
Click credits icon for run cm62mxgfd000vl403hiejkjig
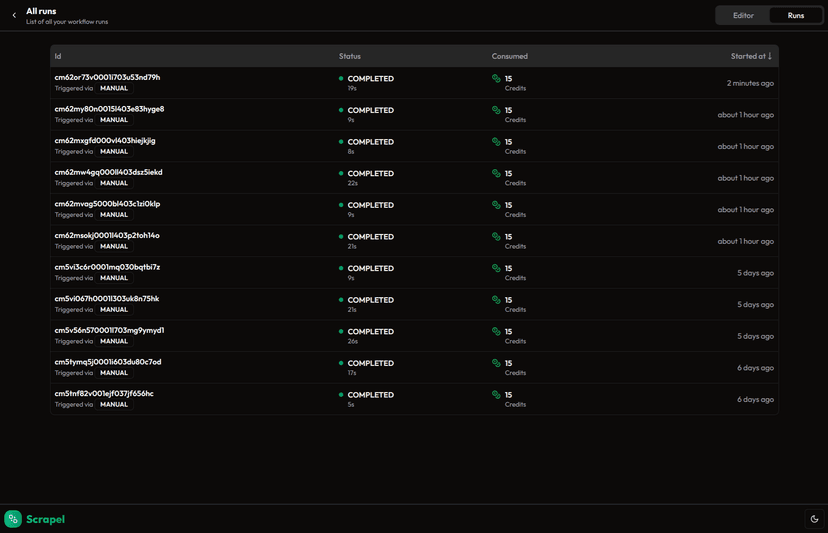[496, 142]
